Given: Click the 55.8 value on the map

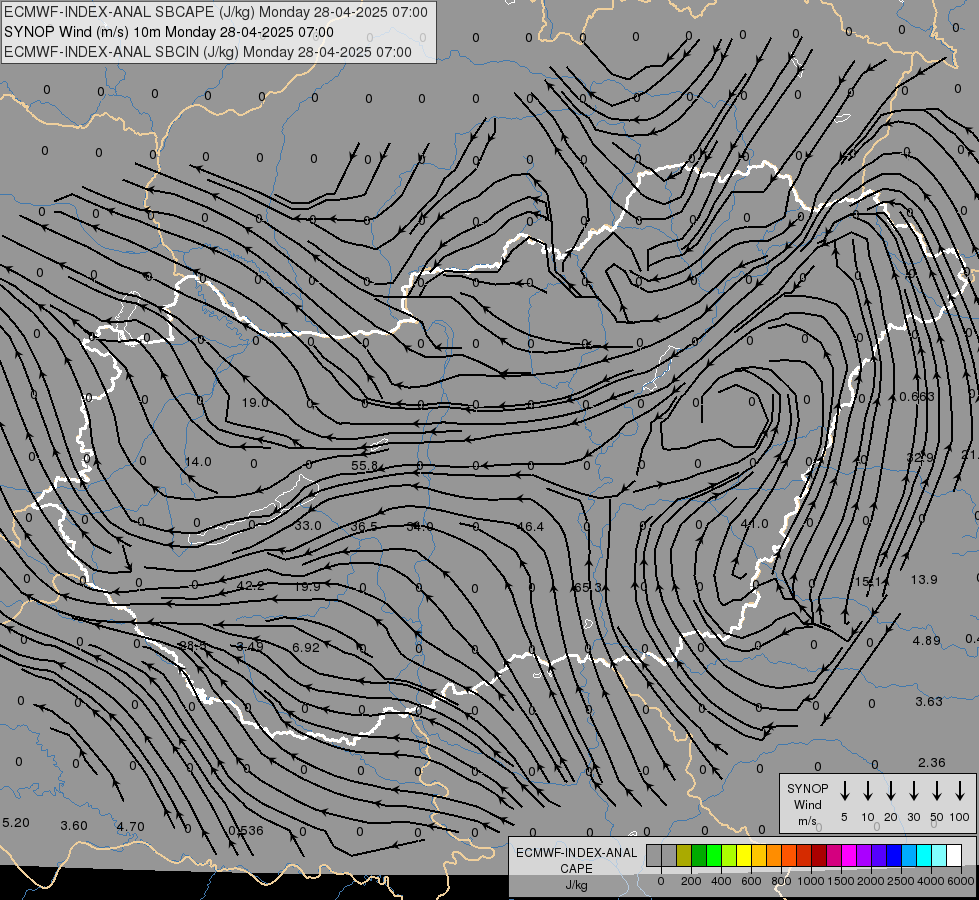Looking at the screenshot, I should (x=365, y=466).
